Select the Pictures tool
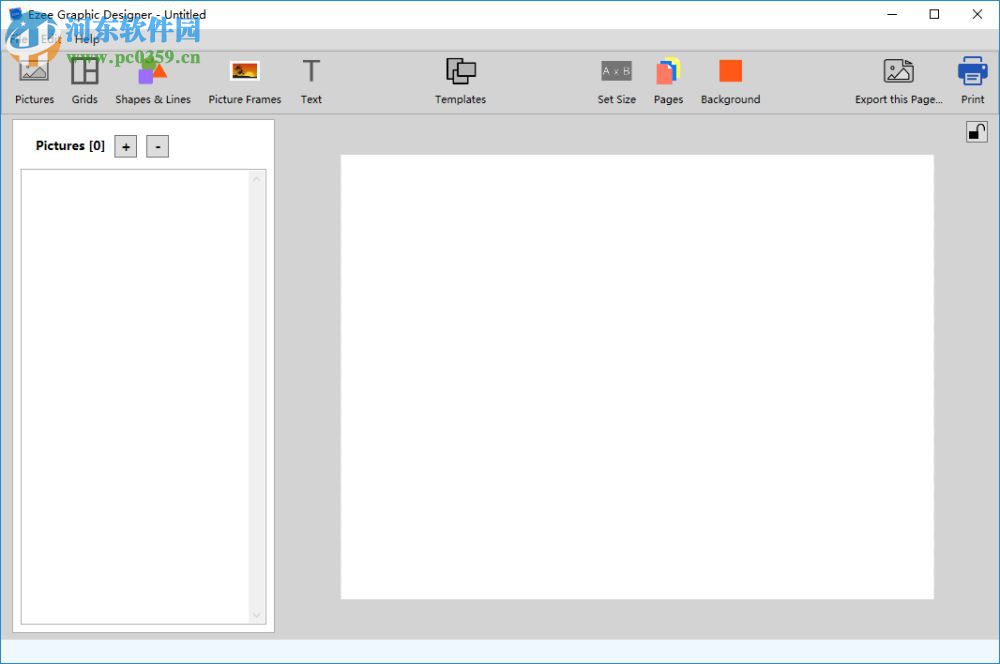Image resolution: width=1000 pixels, height=664 pixels. (34, 80)
